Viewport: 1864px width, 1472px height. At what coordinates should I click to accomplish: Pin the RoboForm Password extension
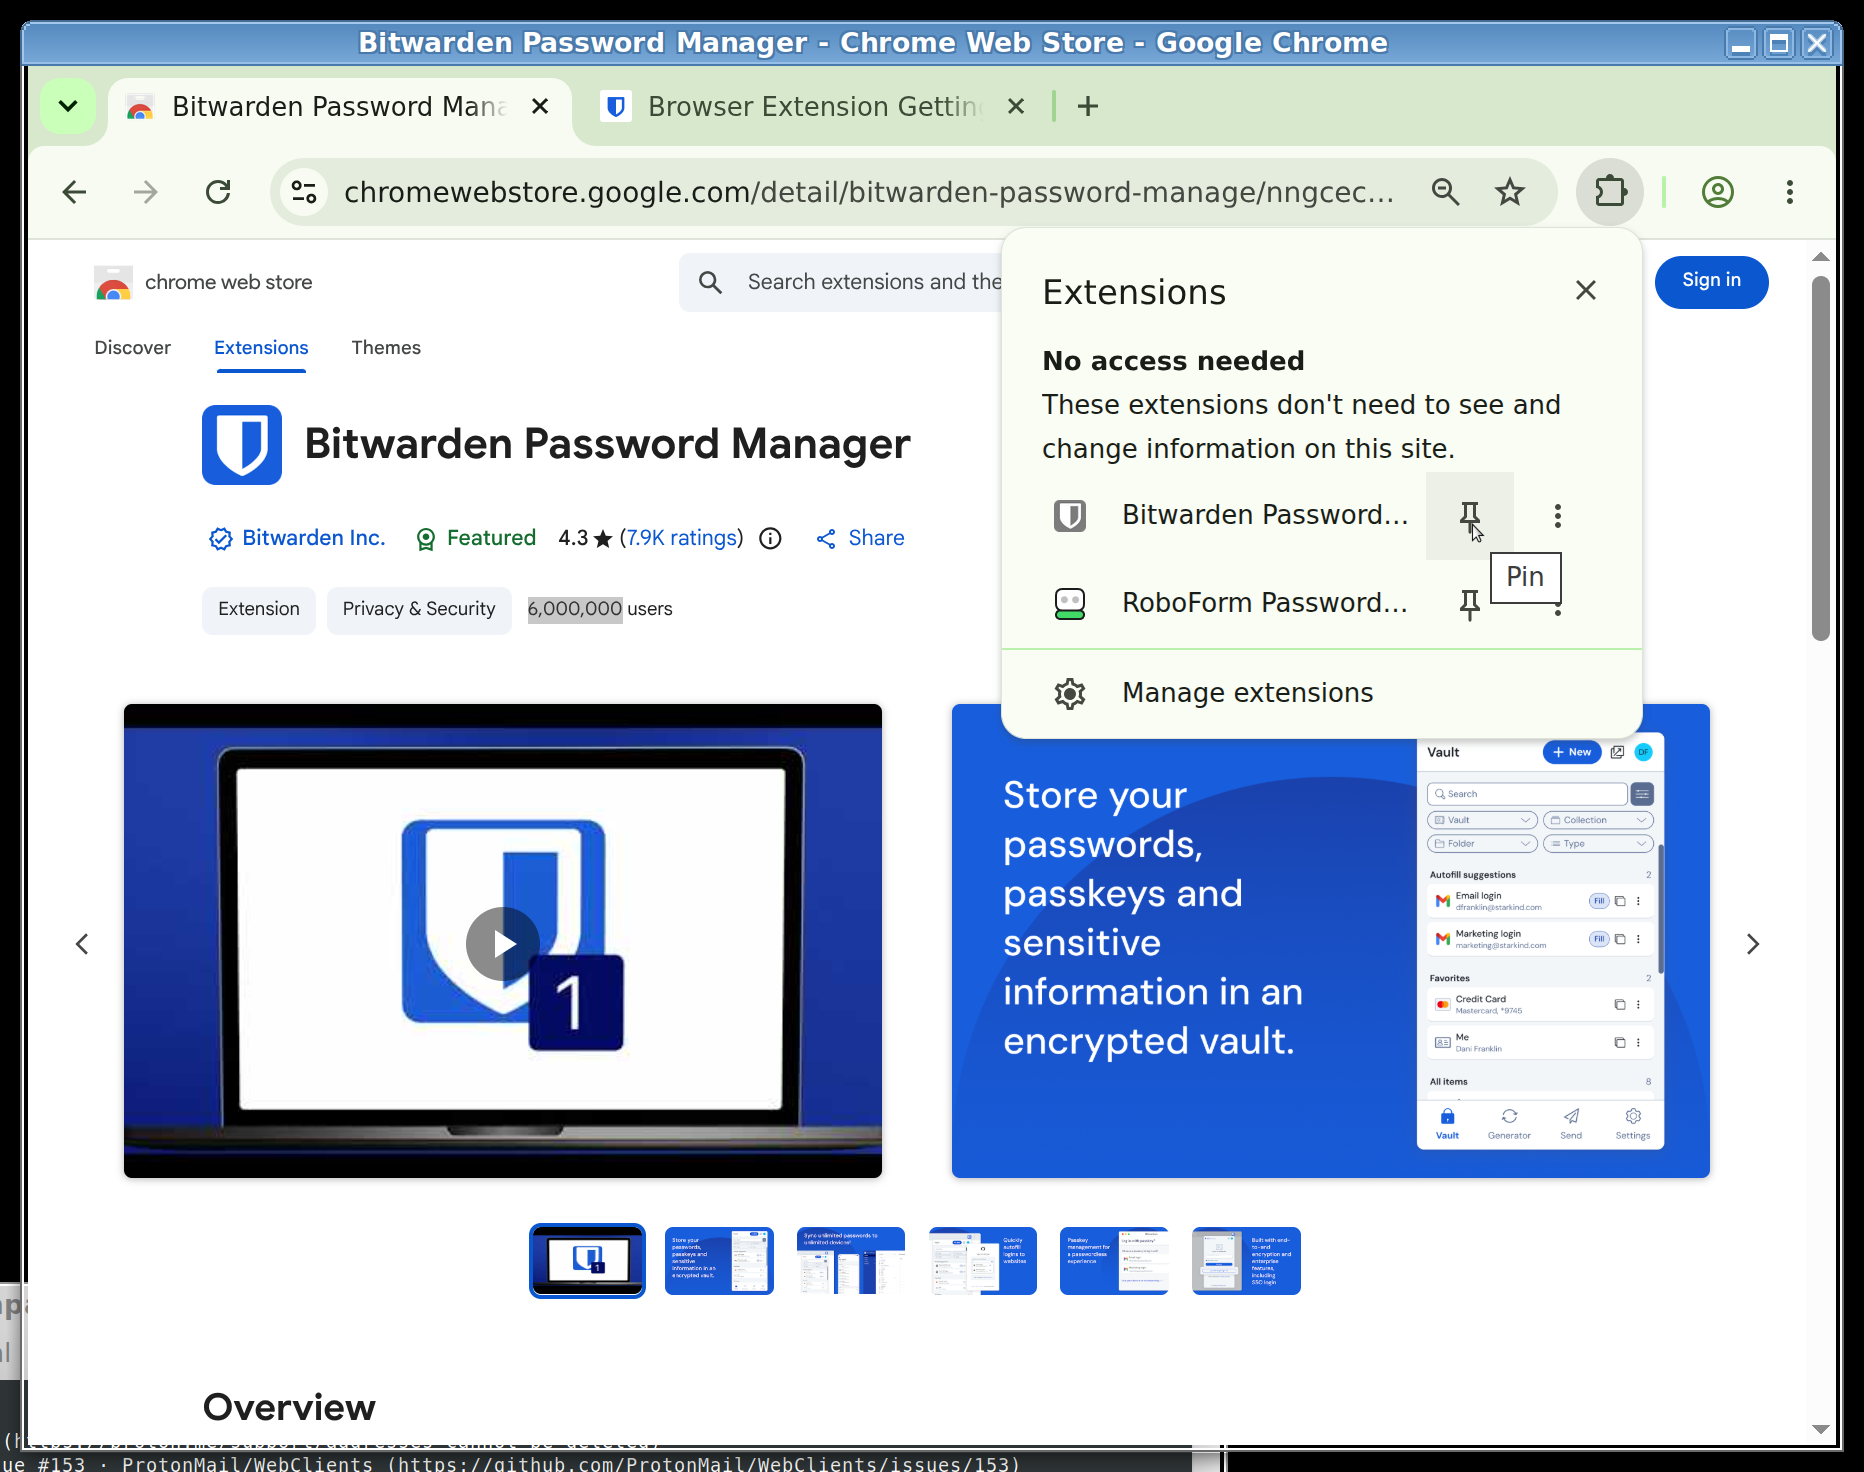[x=1469, y=604]
